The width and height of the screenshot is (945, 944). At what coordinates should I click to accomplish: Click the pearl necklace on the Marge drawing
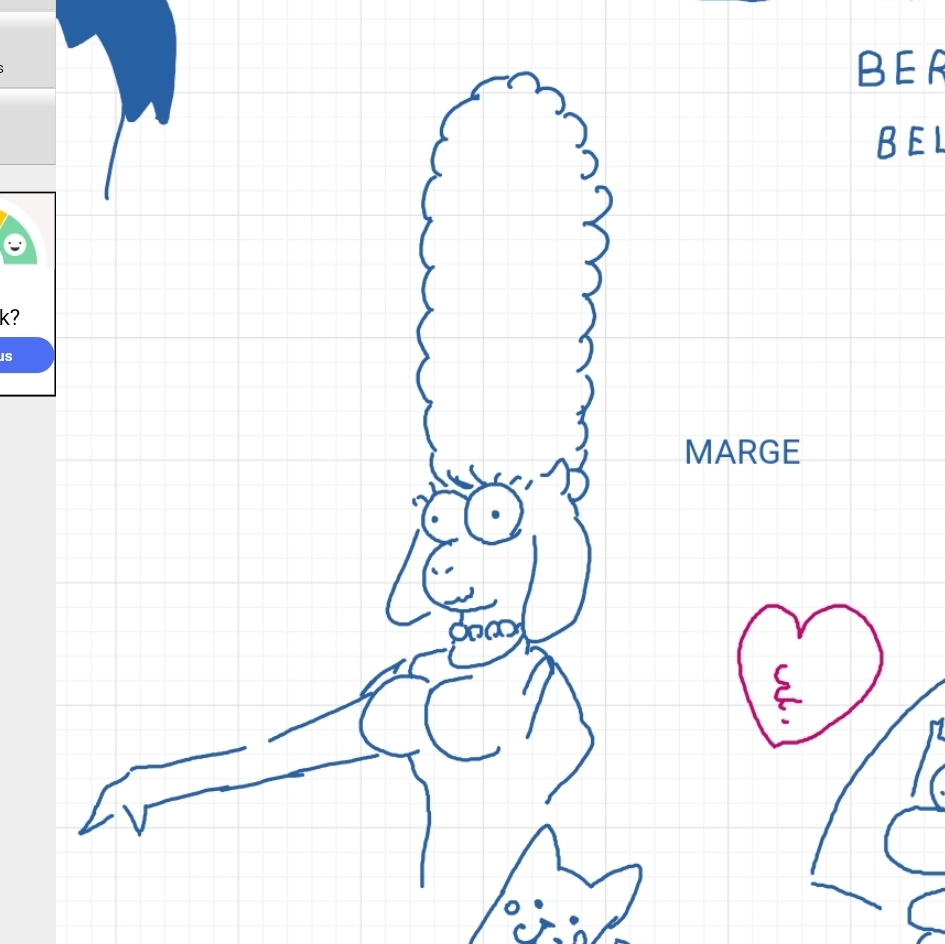point(486,632)
